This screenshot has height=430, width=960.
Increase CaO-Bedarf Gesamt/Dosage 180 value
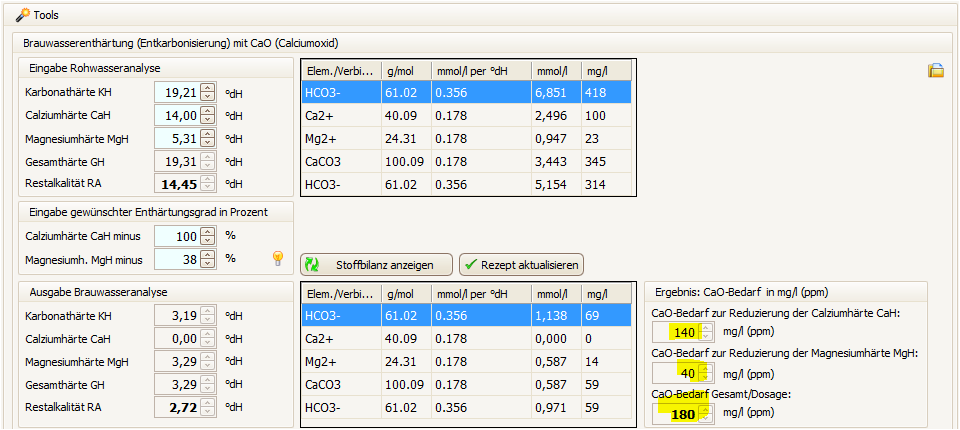(x=705, y=407)
